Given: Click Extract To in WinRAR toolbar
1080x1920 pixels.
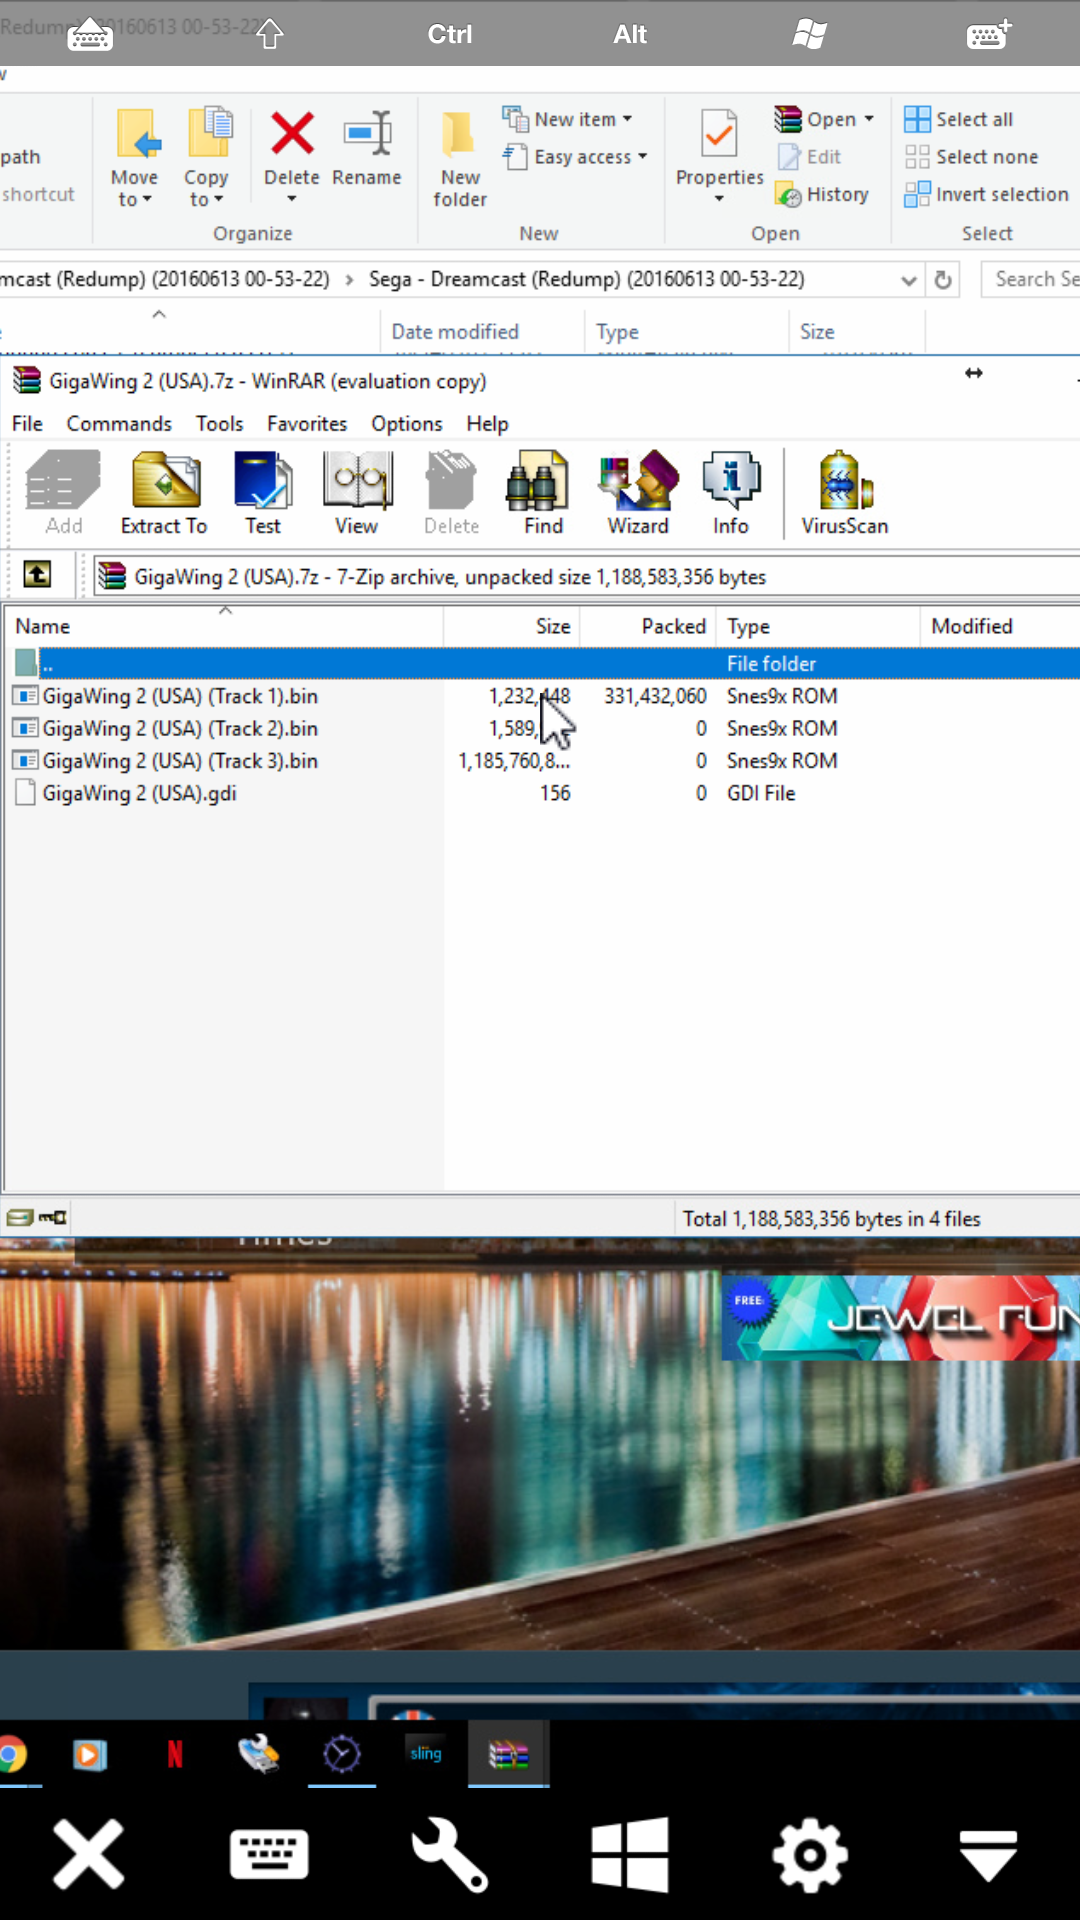Looking at the screenshot, I should (x=164, y=493).
